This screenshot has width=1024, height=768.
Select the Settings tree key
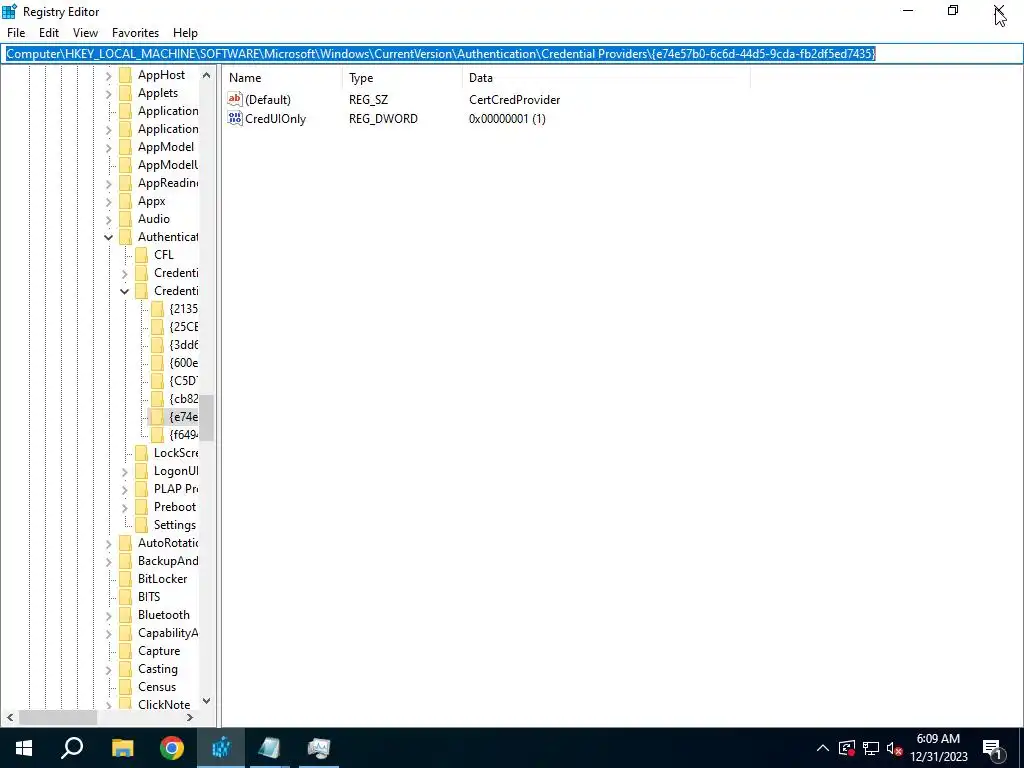174,525
